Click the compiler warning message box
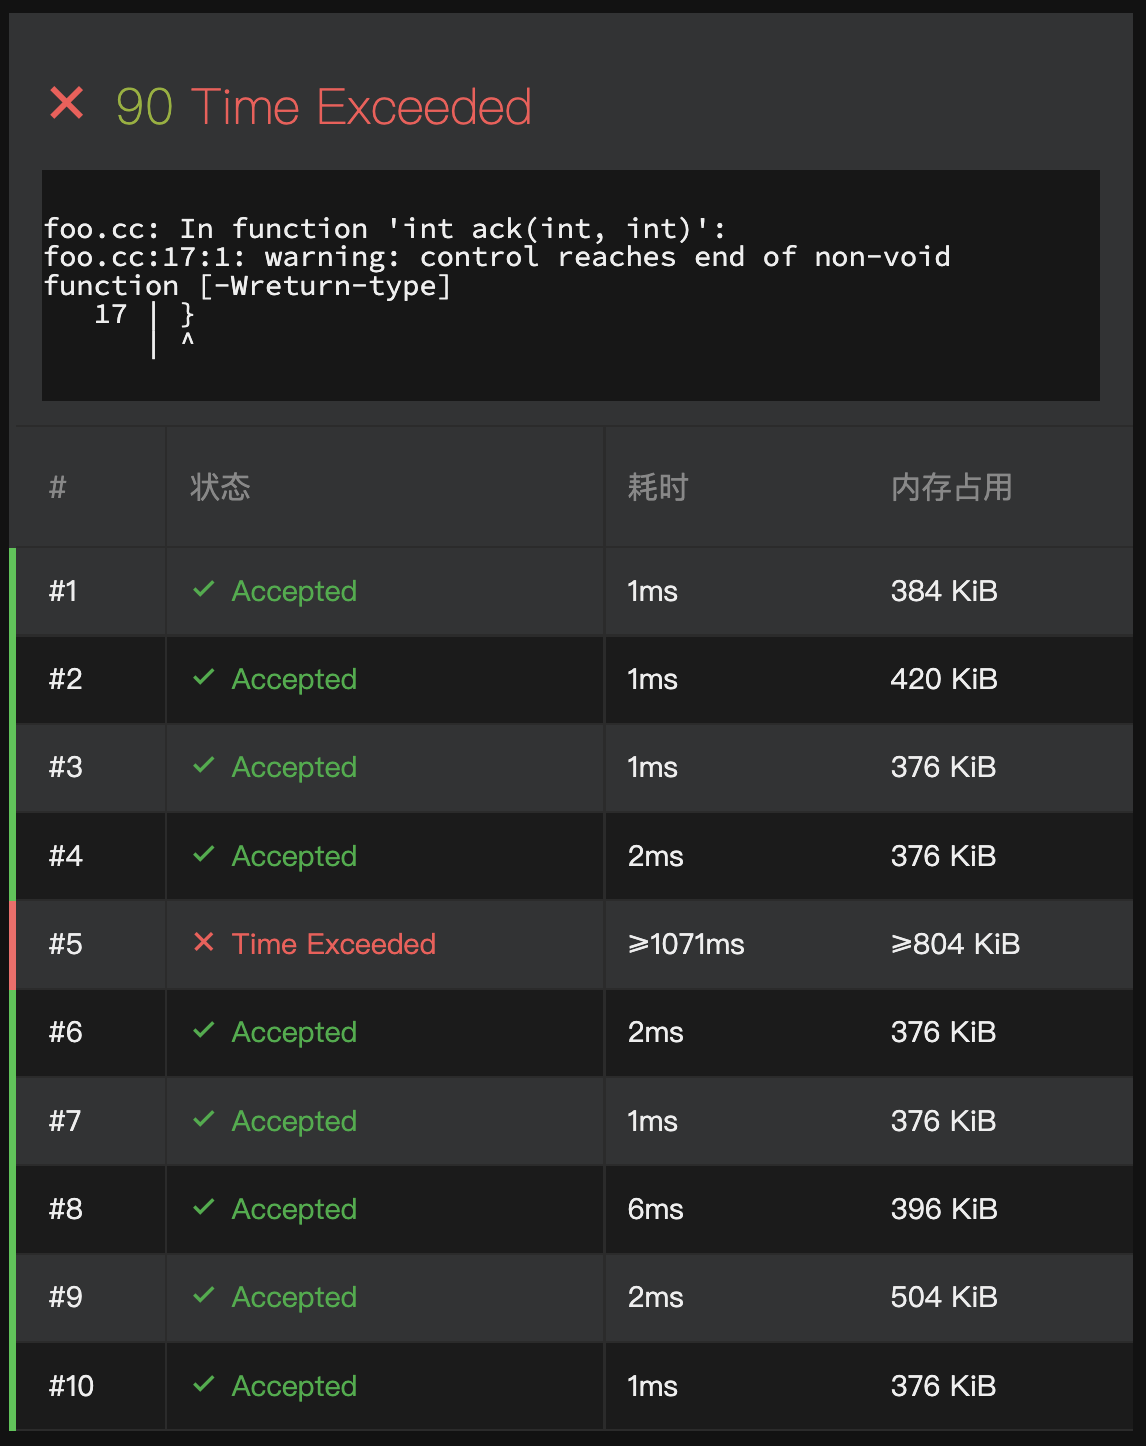The width and height of the screenshot is (1146, 1446). [x=570, y=285]
